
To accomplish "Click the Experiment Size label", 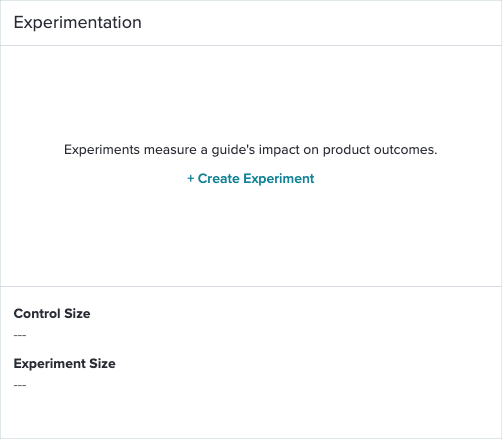I will (65, 364).
